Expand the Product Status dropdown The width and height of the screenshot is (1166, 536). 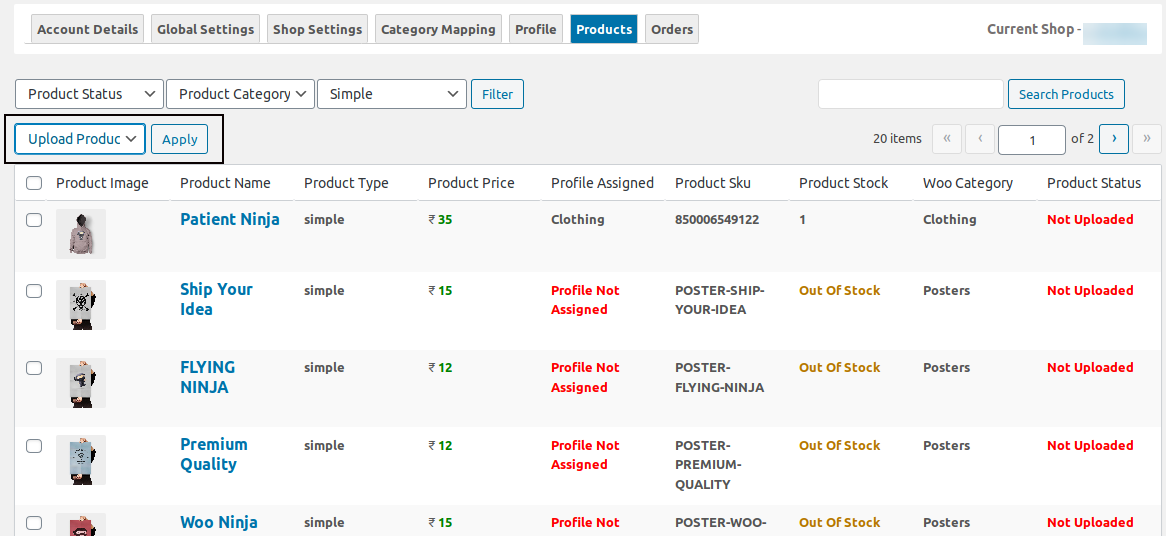click(x=89, y=94)
